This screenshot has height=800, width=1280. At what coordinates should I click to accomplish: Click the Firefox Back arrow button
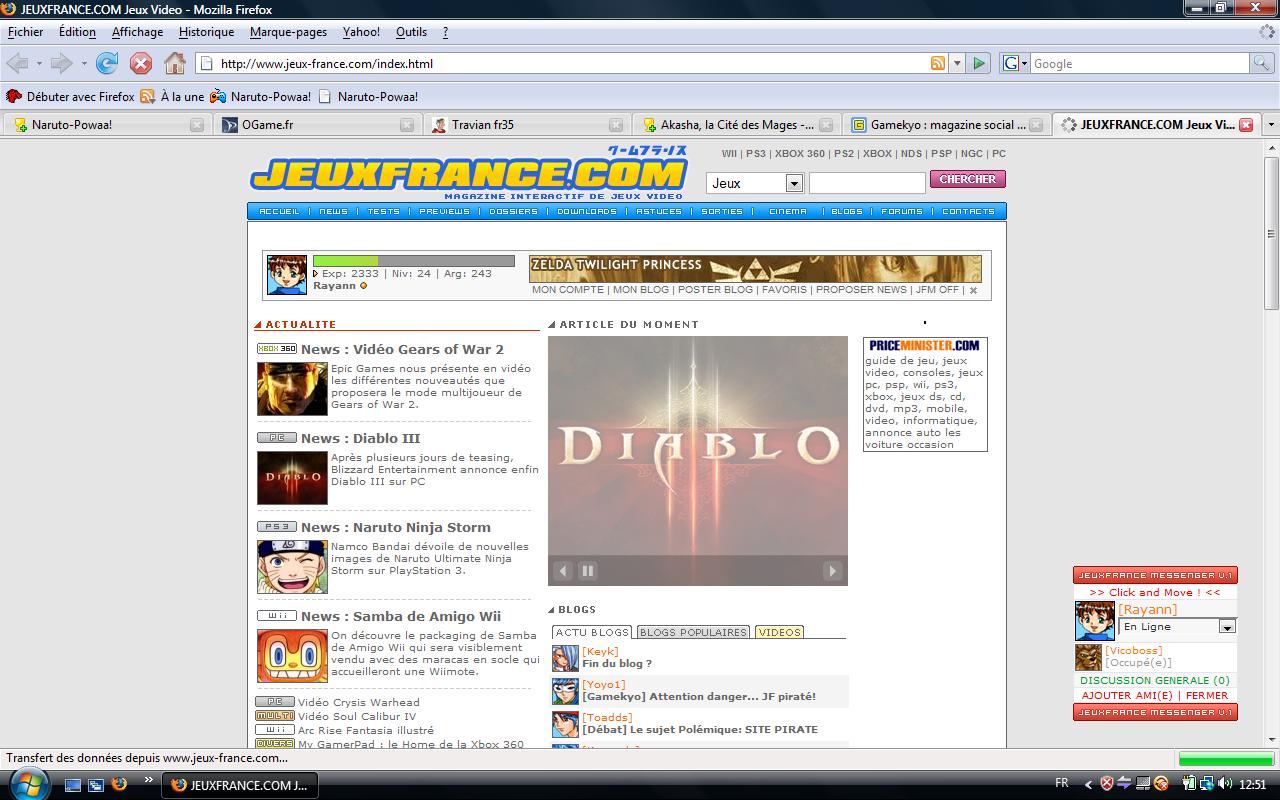click(x=16, y=63)
